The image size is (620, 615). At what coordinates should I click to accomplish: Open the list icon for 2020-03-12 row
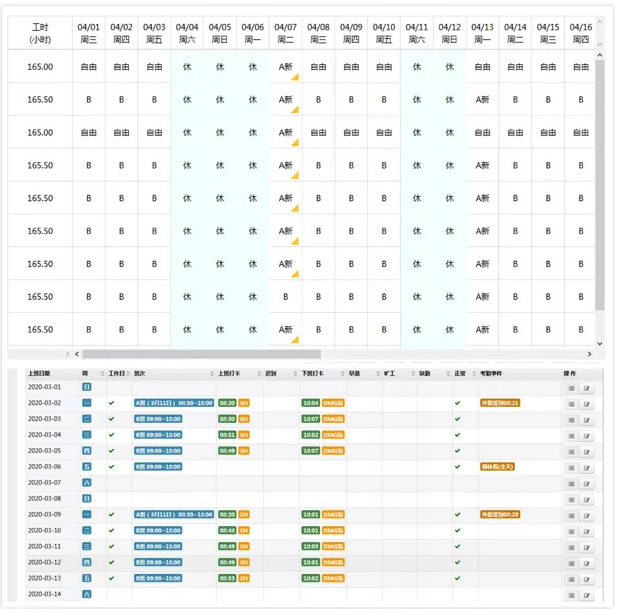[x=571, y=563]
